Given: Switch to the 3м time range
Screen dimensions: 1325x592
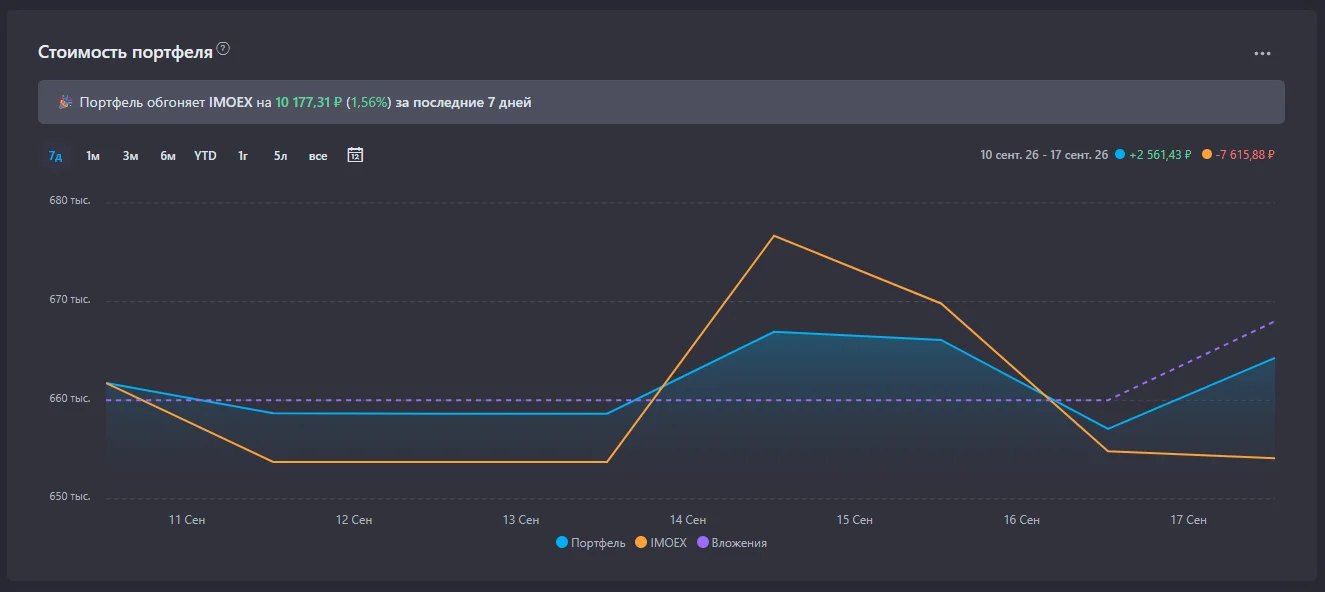Looking at the screenshot, I should coord(130,156).
